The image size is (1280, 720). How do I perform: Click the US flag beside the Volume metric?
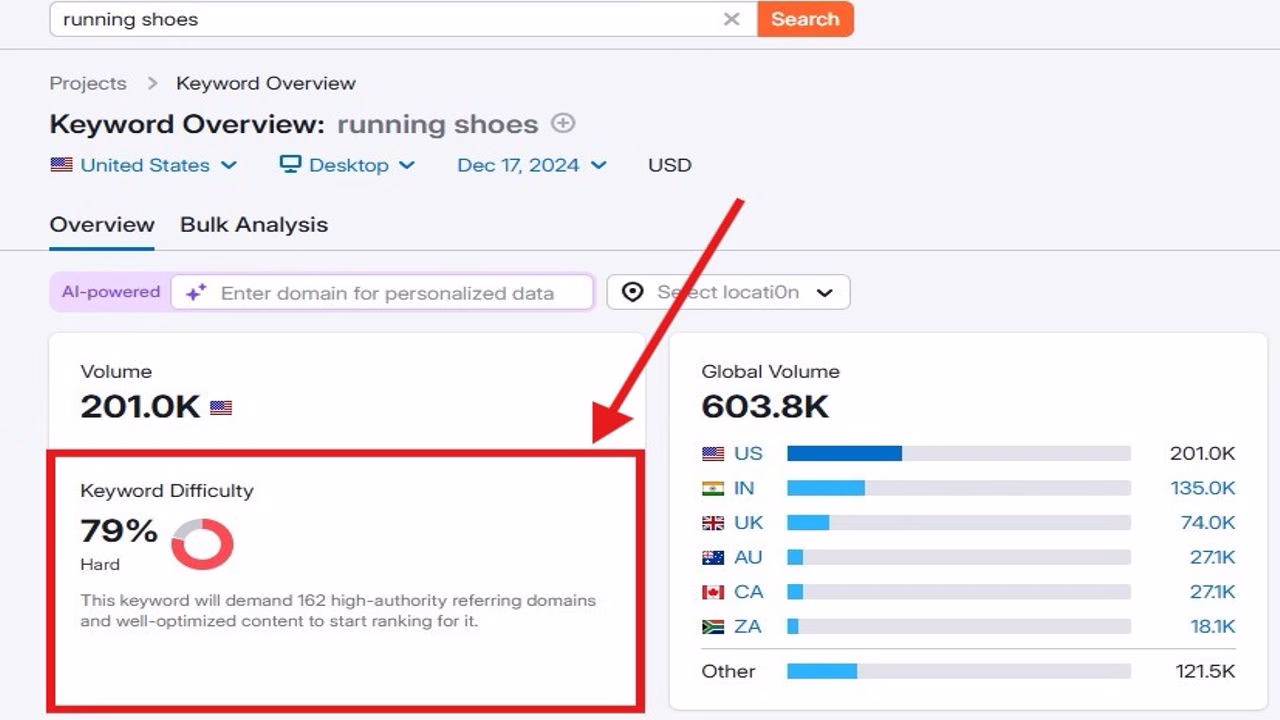(221, 407)
